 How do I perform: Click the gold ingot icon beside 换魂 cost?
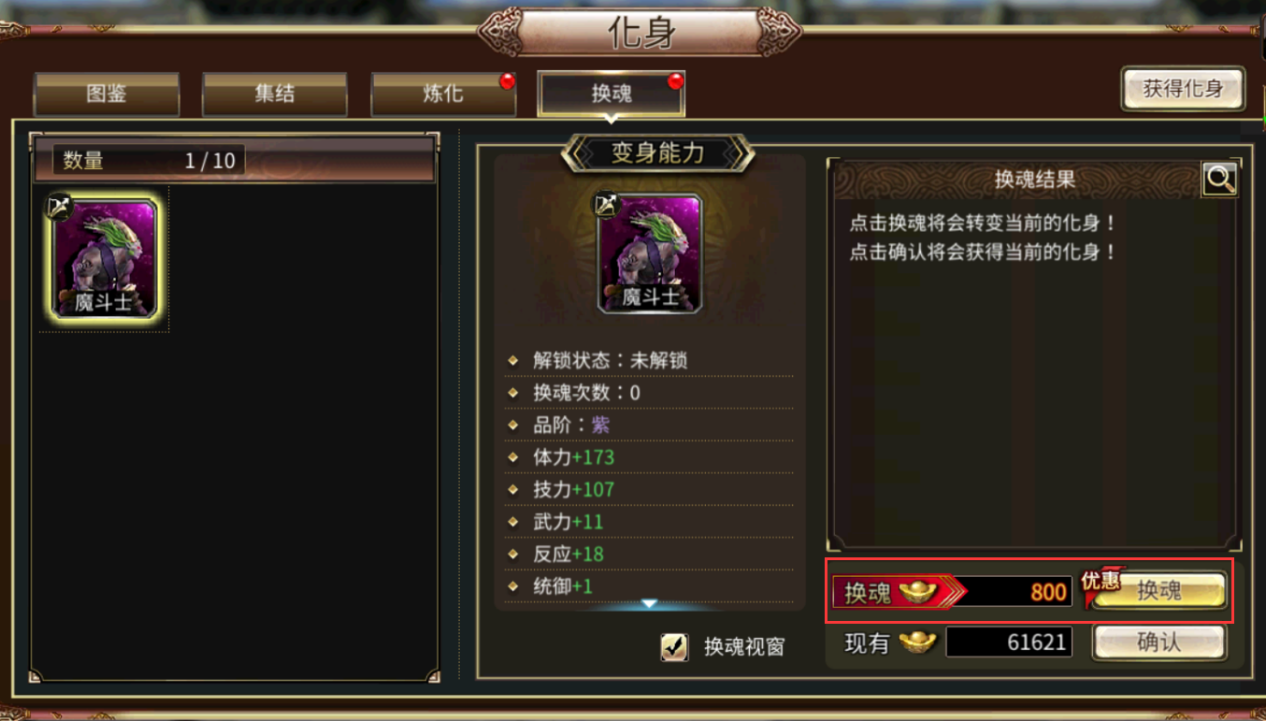point(917,592)
